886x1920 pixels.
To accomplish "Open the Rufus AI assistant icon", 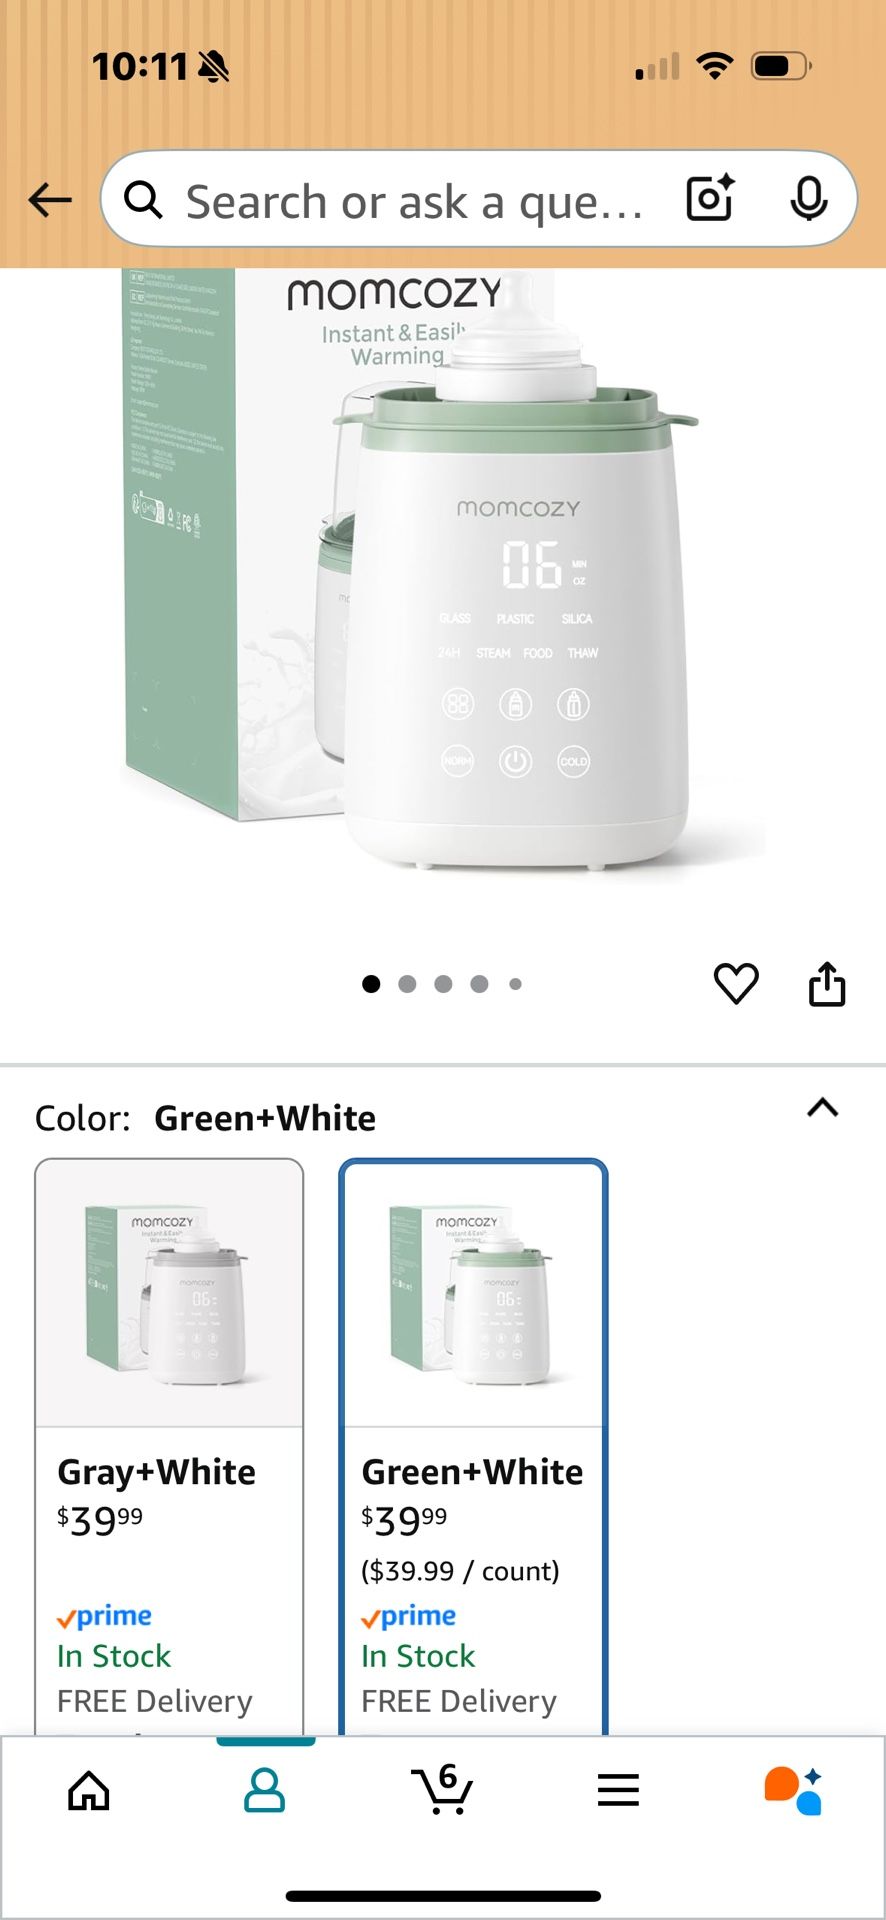I will click(x=794, y=1790).
